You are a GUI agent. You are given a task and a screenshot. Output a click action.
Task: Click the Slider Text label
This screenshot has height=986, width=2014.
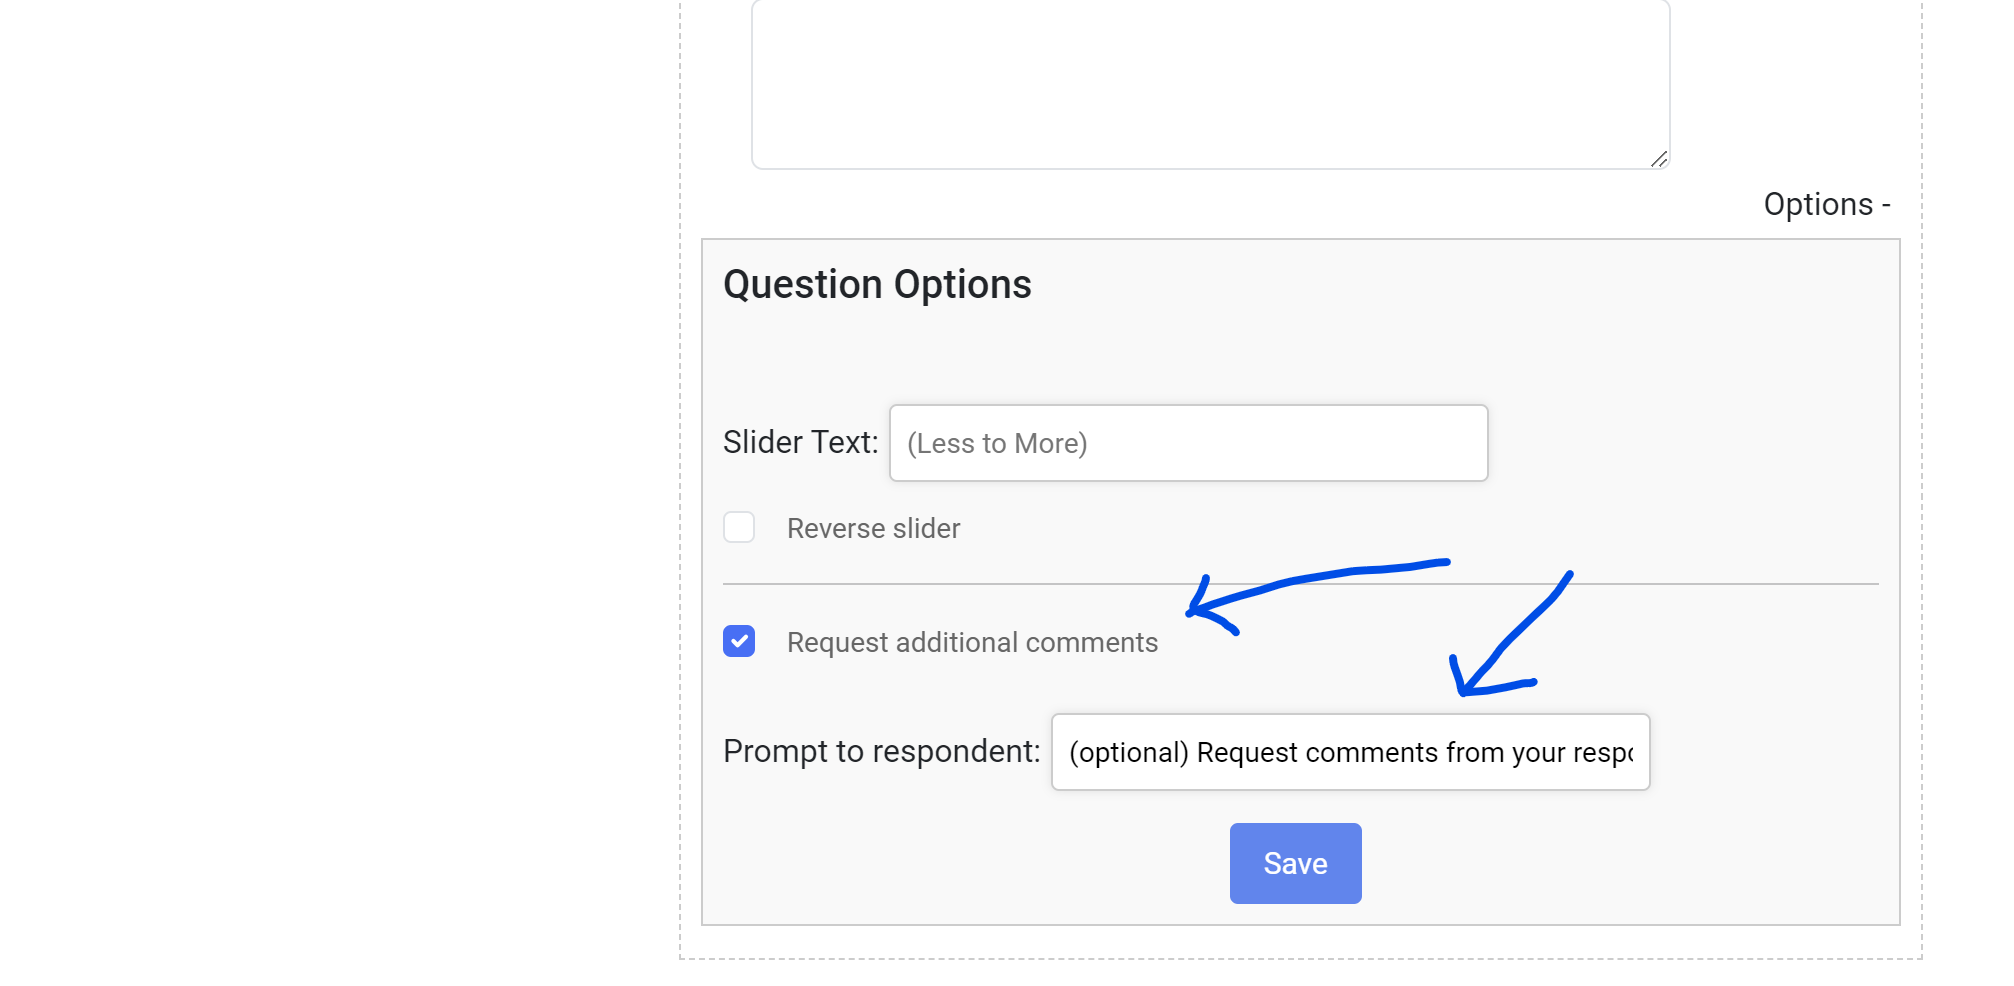click(x=799, y=441)
